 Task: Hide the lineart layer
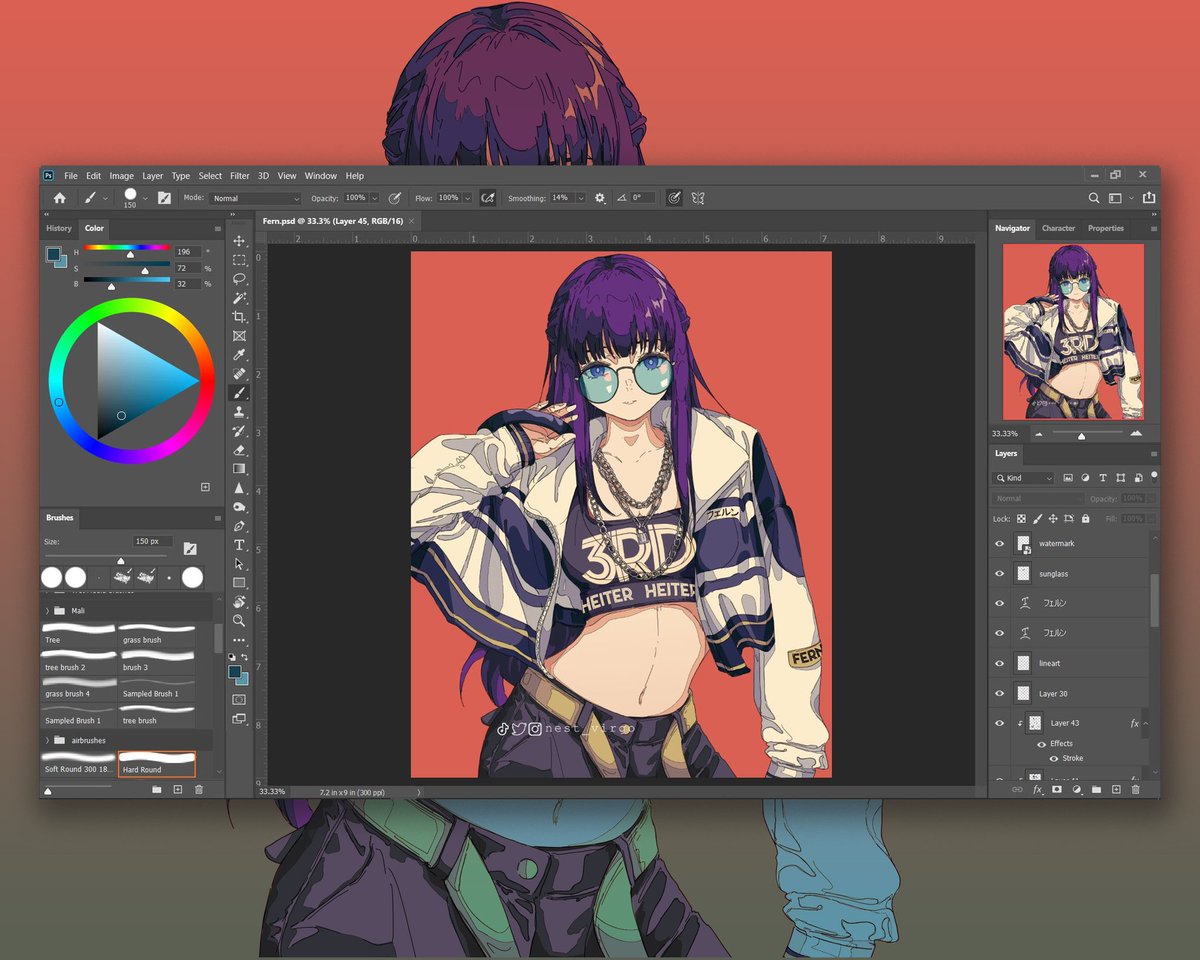coord(999,663)
